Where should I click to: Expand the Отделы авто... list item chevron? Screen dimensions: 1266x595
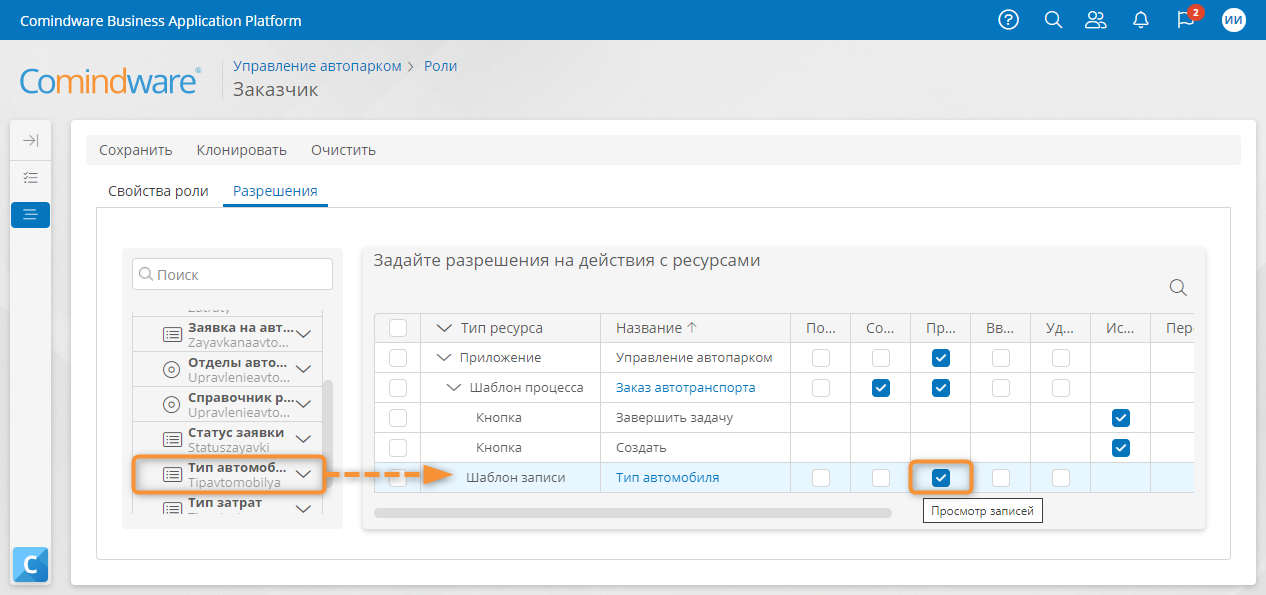305,369
